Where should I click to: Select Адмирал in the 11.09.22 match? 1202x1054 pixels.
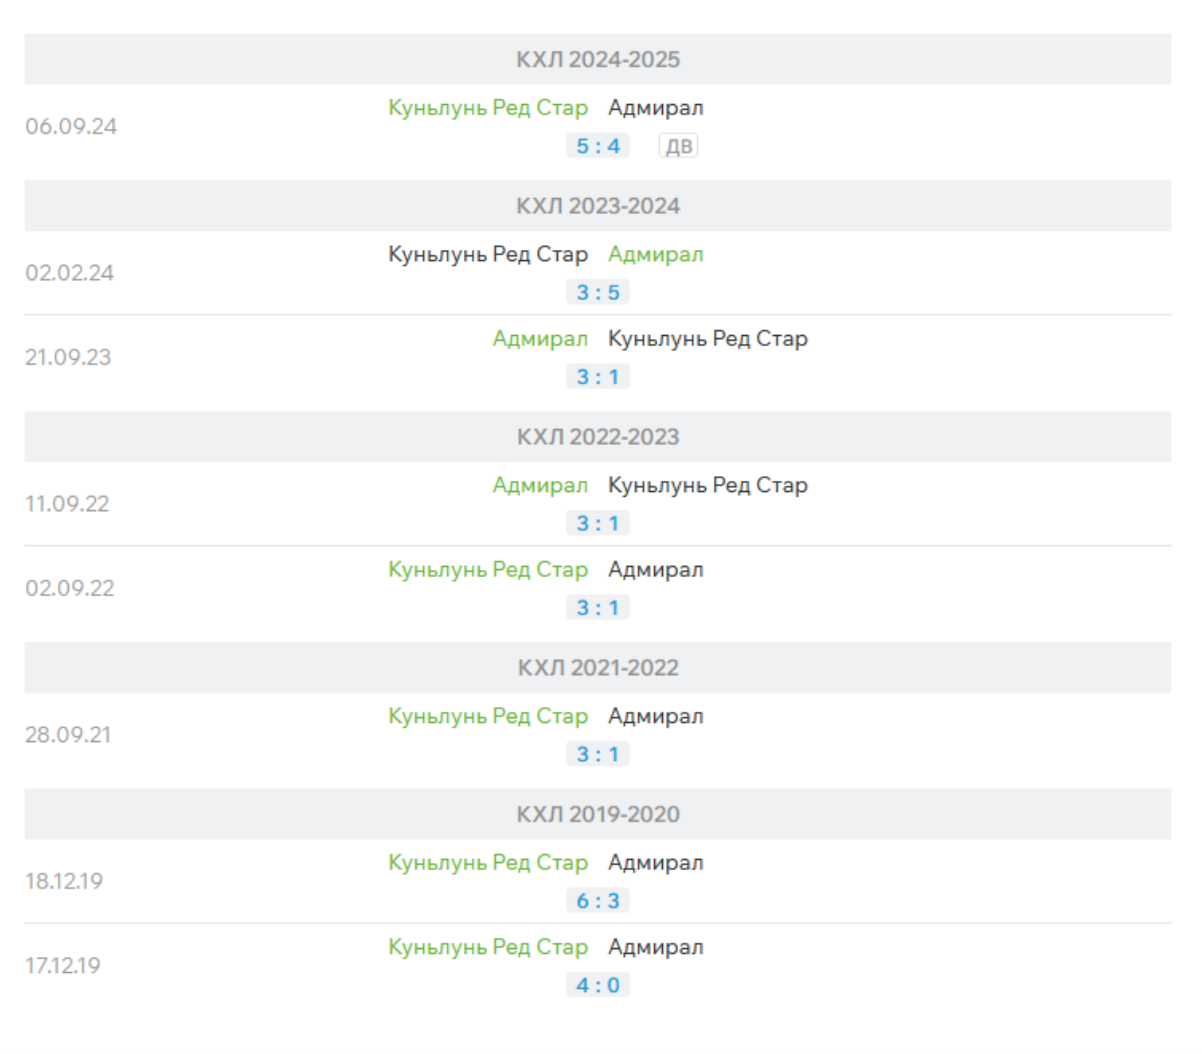[539, 485]
